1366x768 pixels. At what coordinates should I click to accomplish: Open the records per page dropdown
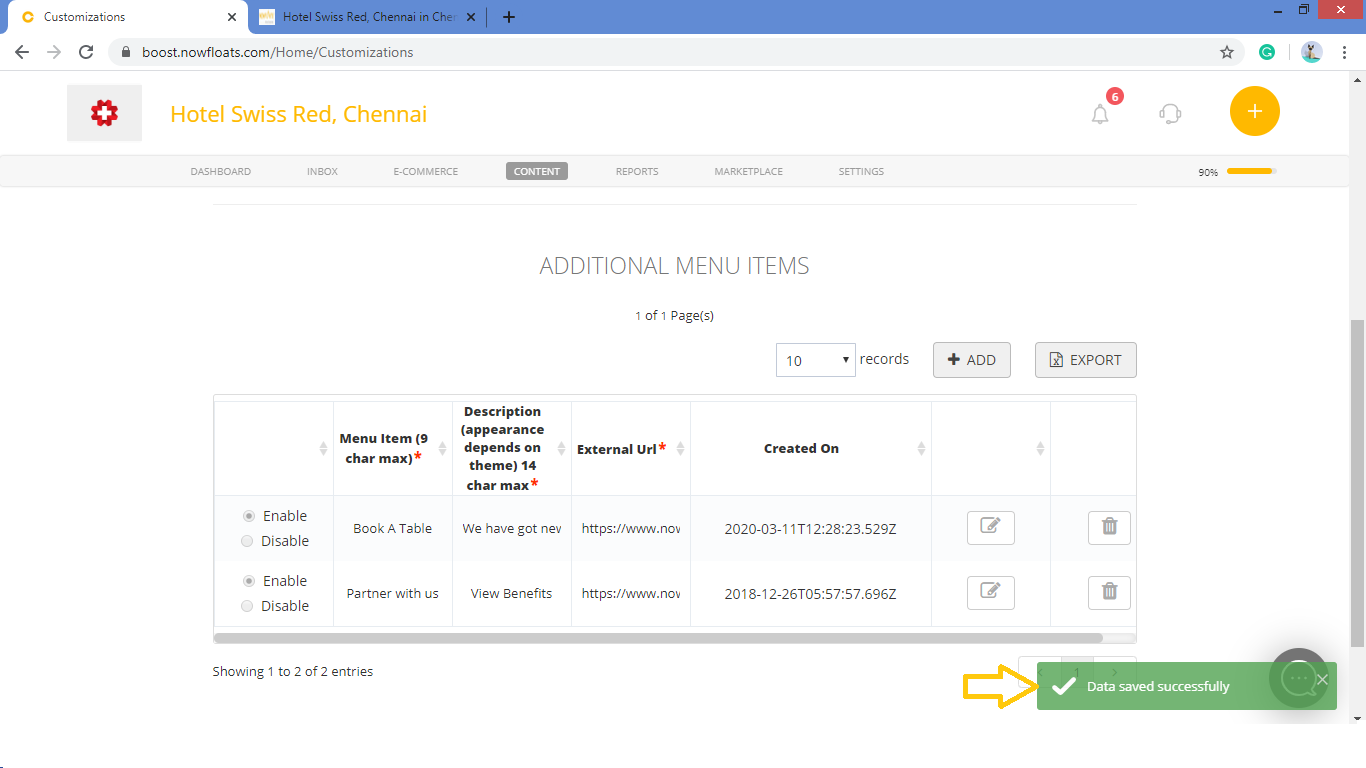point(816,360)
